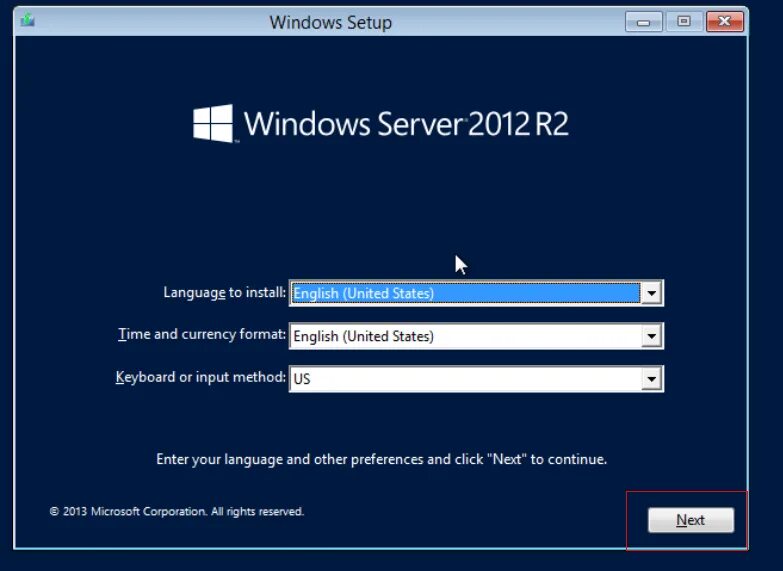The height and width of the screenshot is (571, 783).
Task: Click the Windows Setup icon in title bar
Action: tap(27, 20)
